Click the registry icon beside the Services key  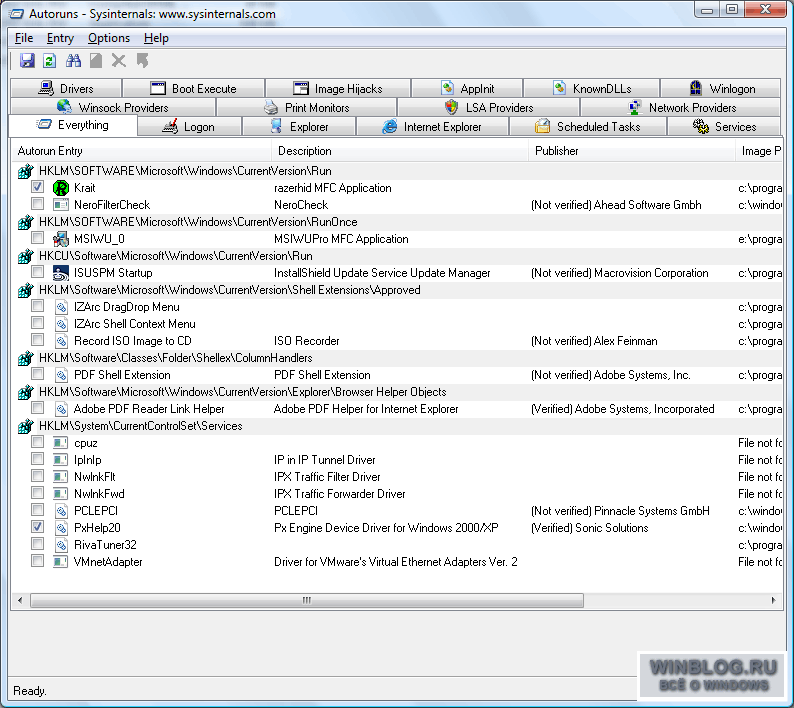coord(25,426)
